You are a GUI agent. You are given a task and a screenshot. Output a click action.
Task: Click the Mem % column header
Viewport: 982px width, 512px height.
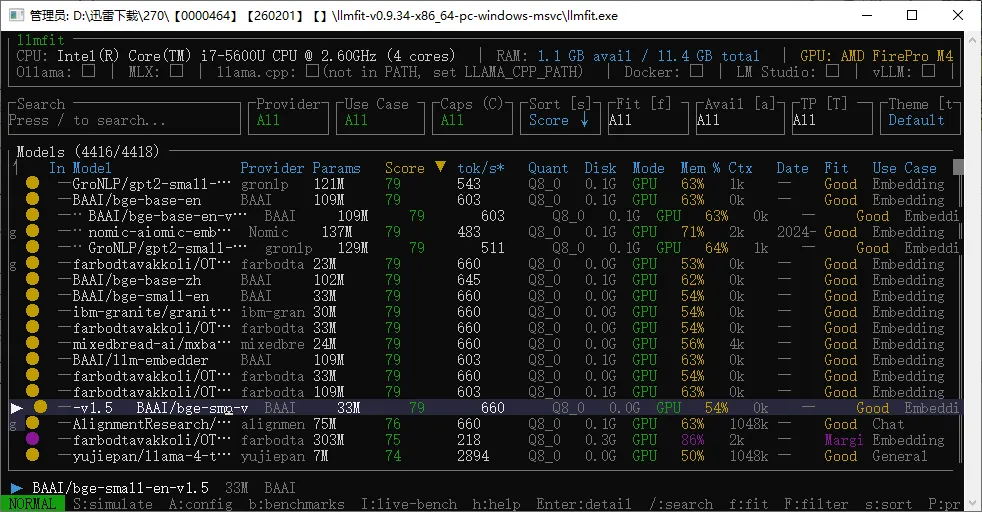click(x=700, y=168)
